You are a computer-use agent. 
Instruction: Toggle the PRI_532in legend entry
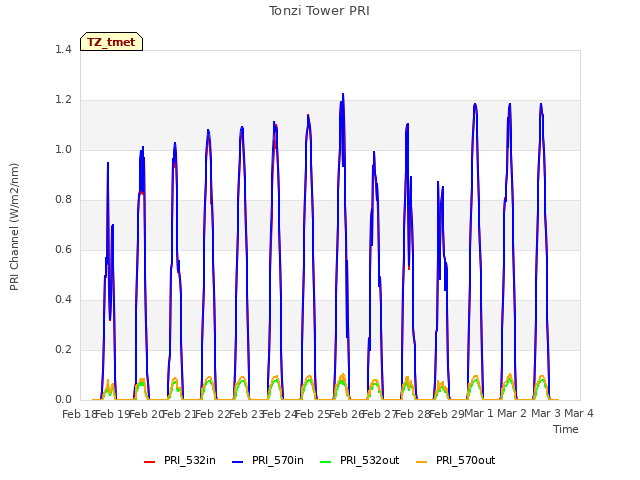[x=180, y=460]
